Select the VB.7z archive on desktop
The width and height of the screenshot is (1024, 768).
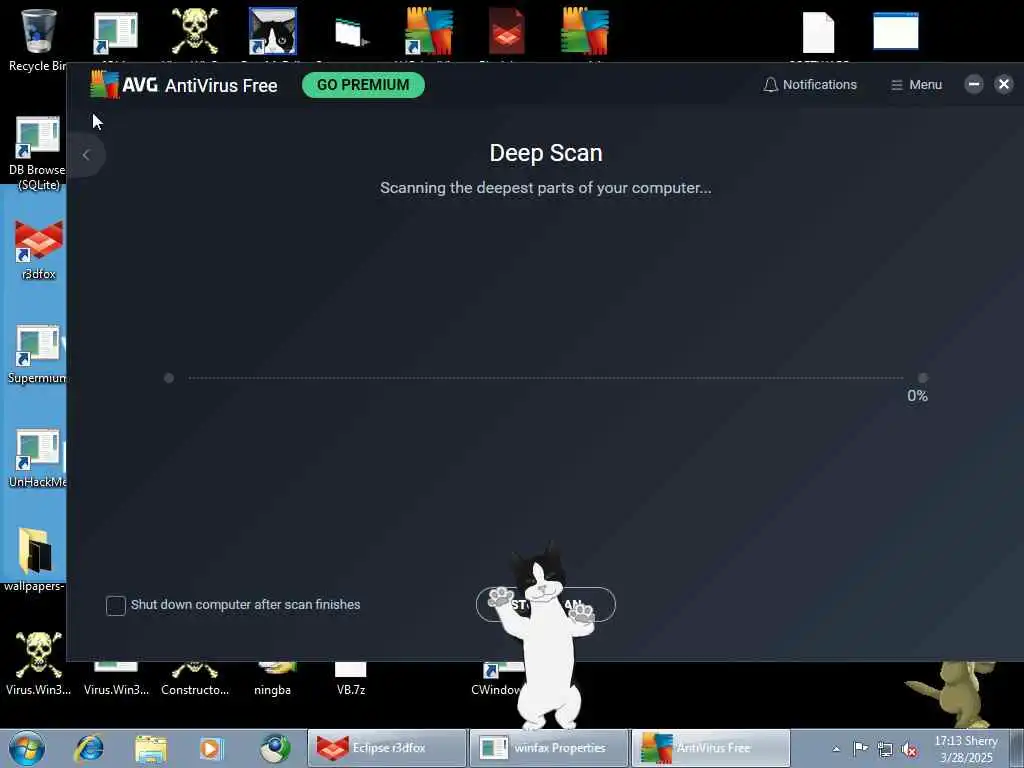[x=351, y=679]
